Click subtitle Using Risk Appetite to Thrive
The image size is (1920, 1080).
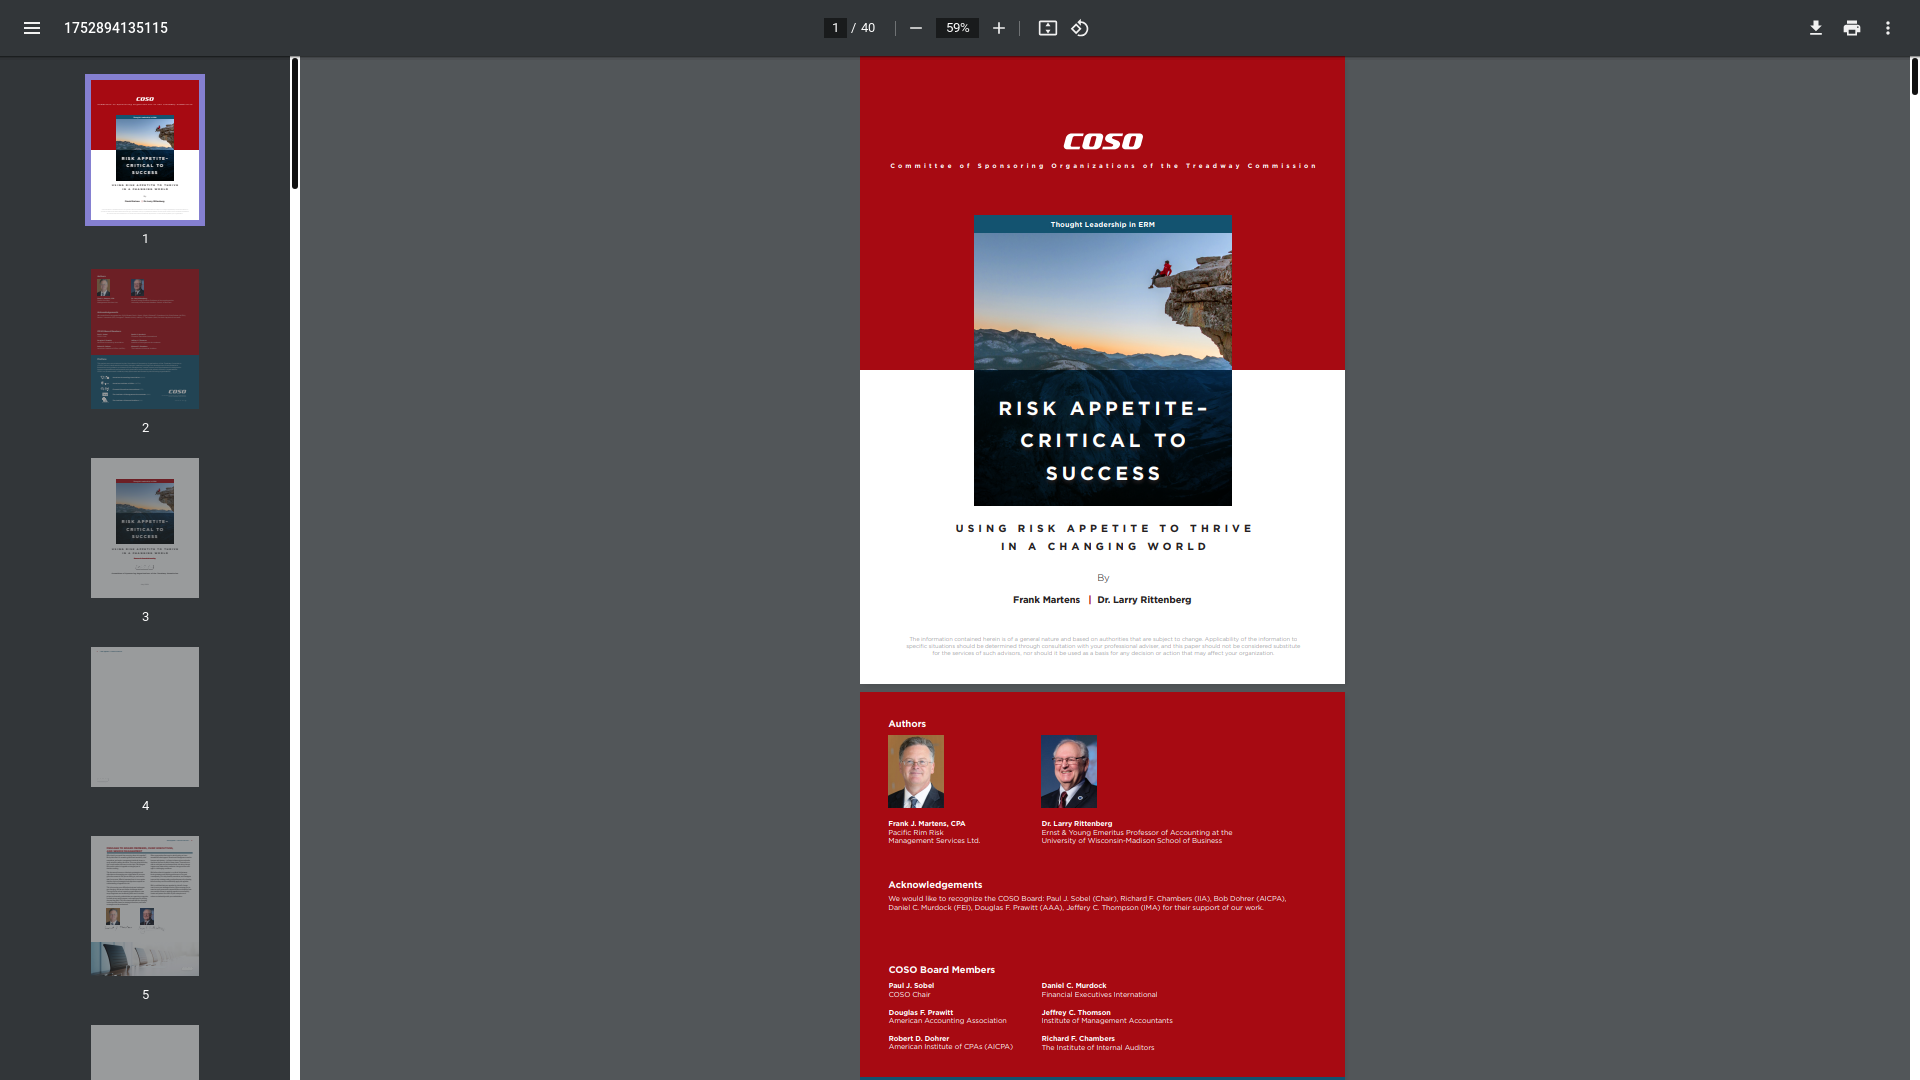tap(1104, 538)
